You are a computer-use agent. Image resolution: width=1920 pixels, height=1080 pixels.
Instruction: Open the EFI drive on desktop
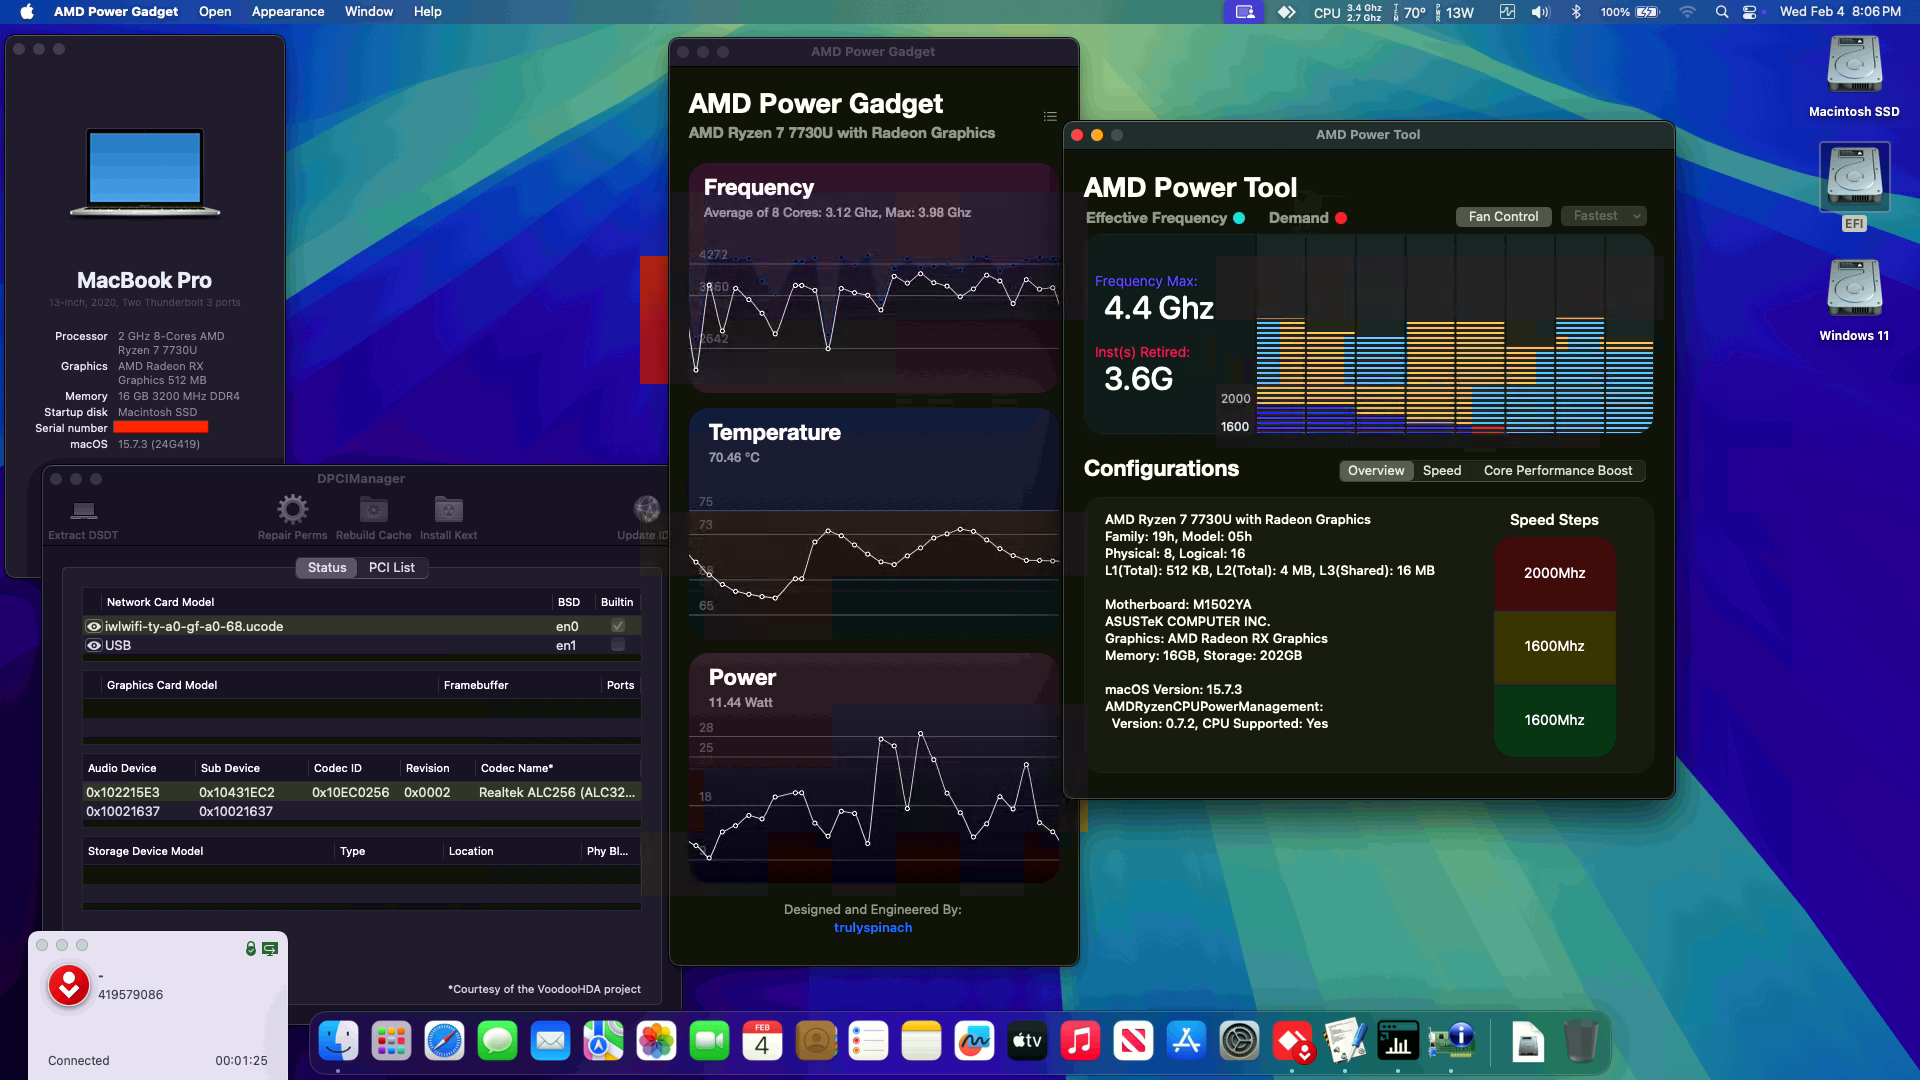(1854, 176)
